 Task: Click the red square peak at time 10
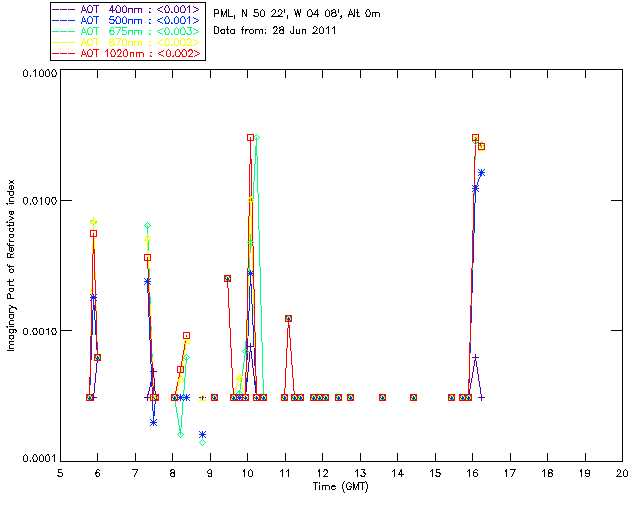click(x=250, y=138)
